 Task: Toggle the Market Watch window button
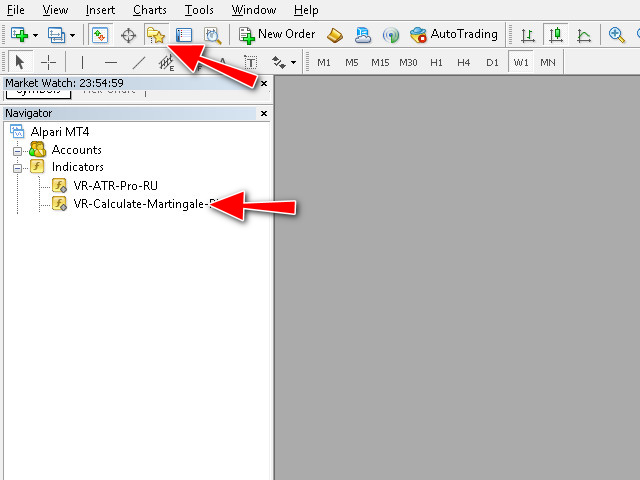(100, 35)
